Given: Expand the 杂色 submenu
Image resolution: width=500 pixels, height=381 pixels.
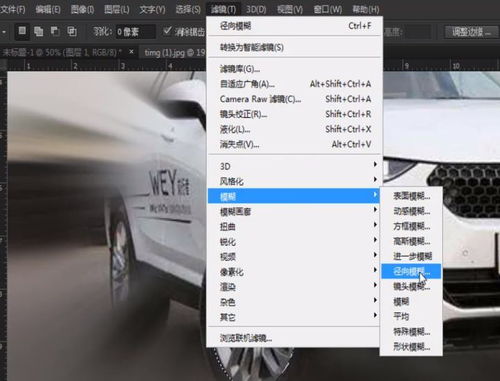Looking at the screenshot, I should [x=294, y=302].
